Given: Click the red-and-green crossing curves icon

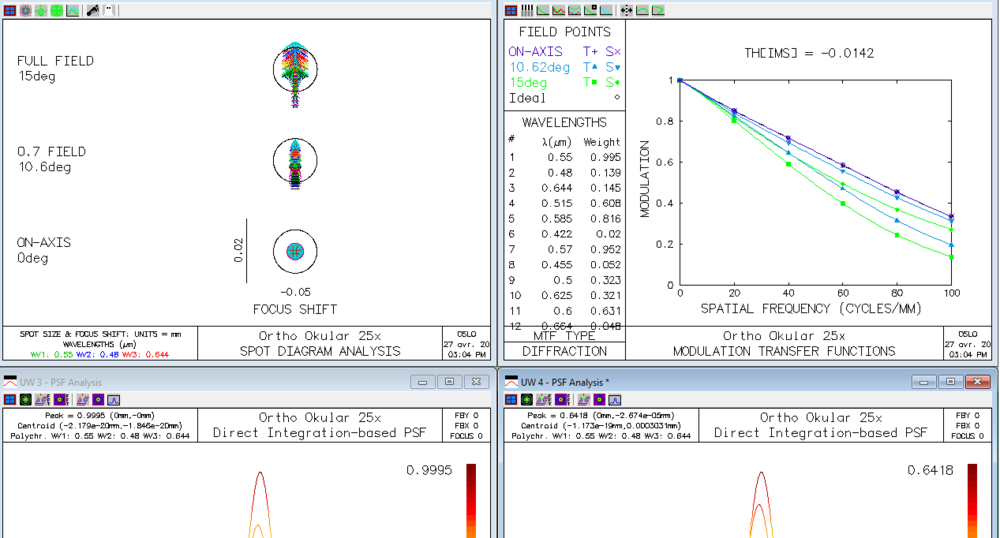Looking at the screenshot, I should click(559, 11).
